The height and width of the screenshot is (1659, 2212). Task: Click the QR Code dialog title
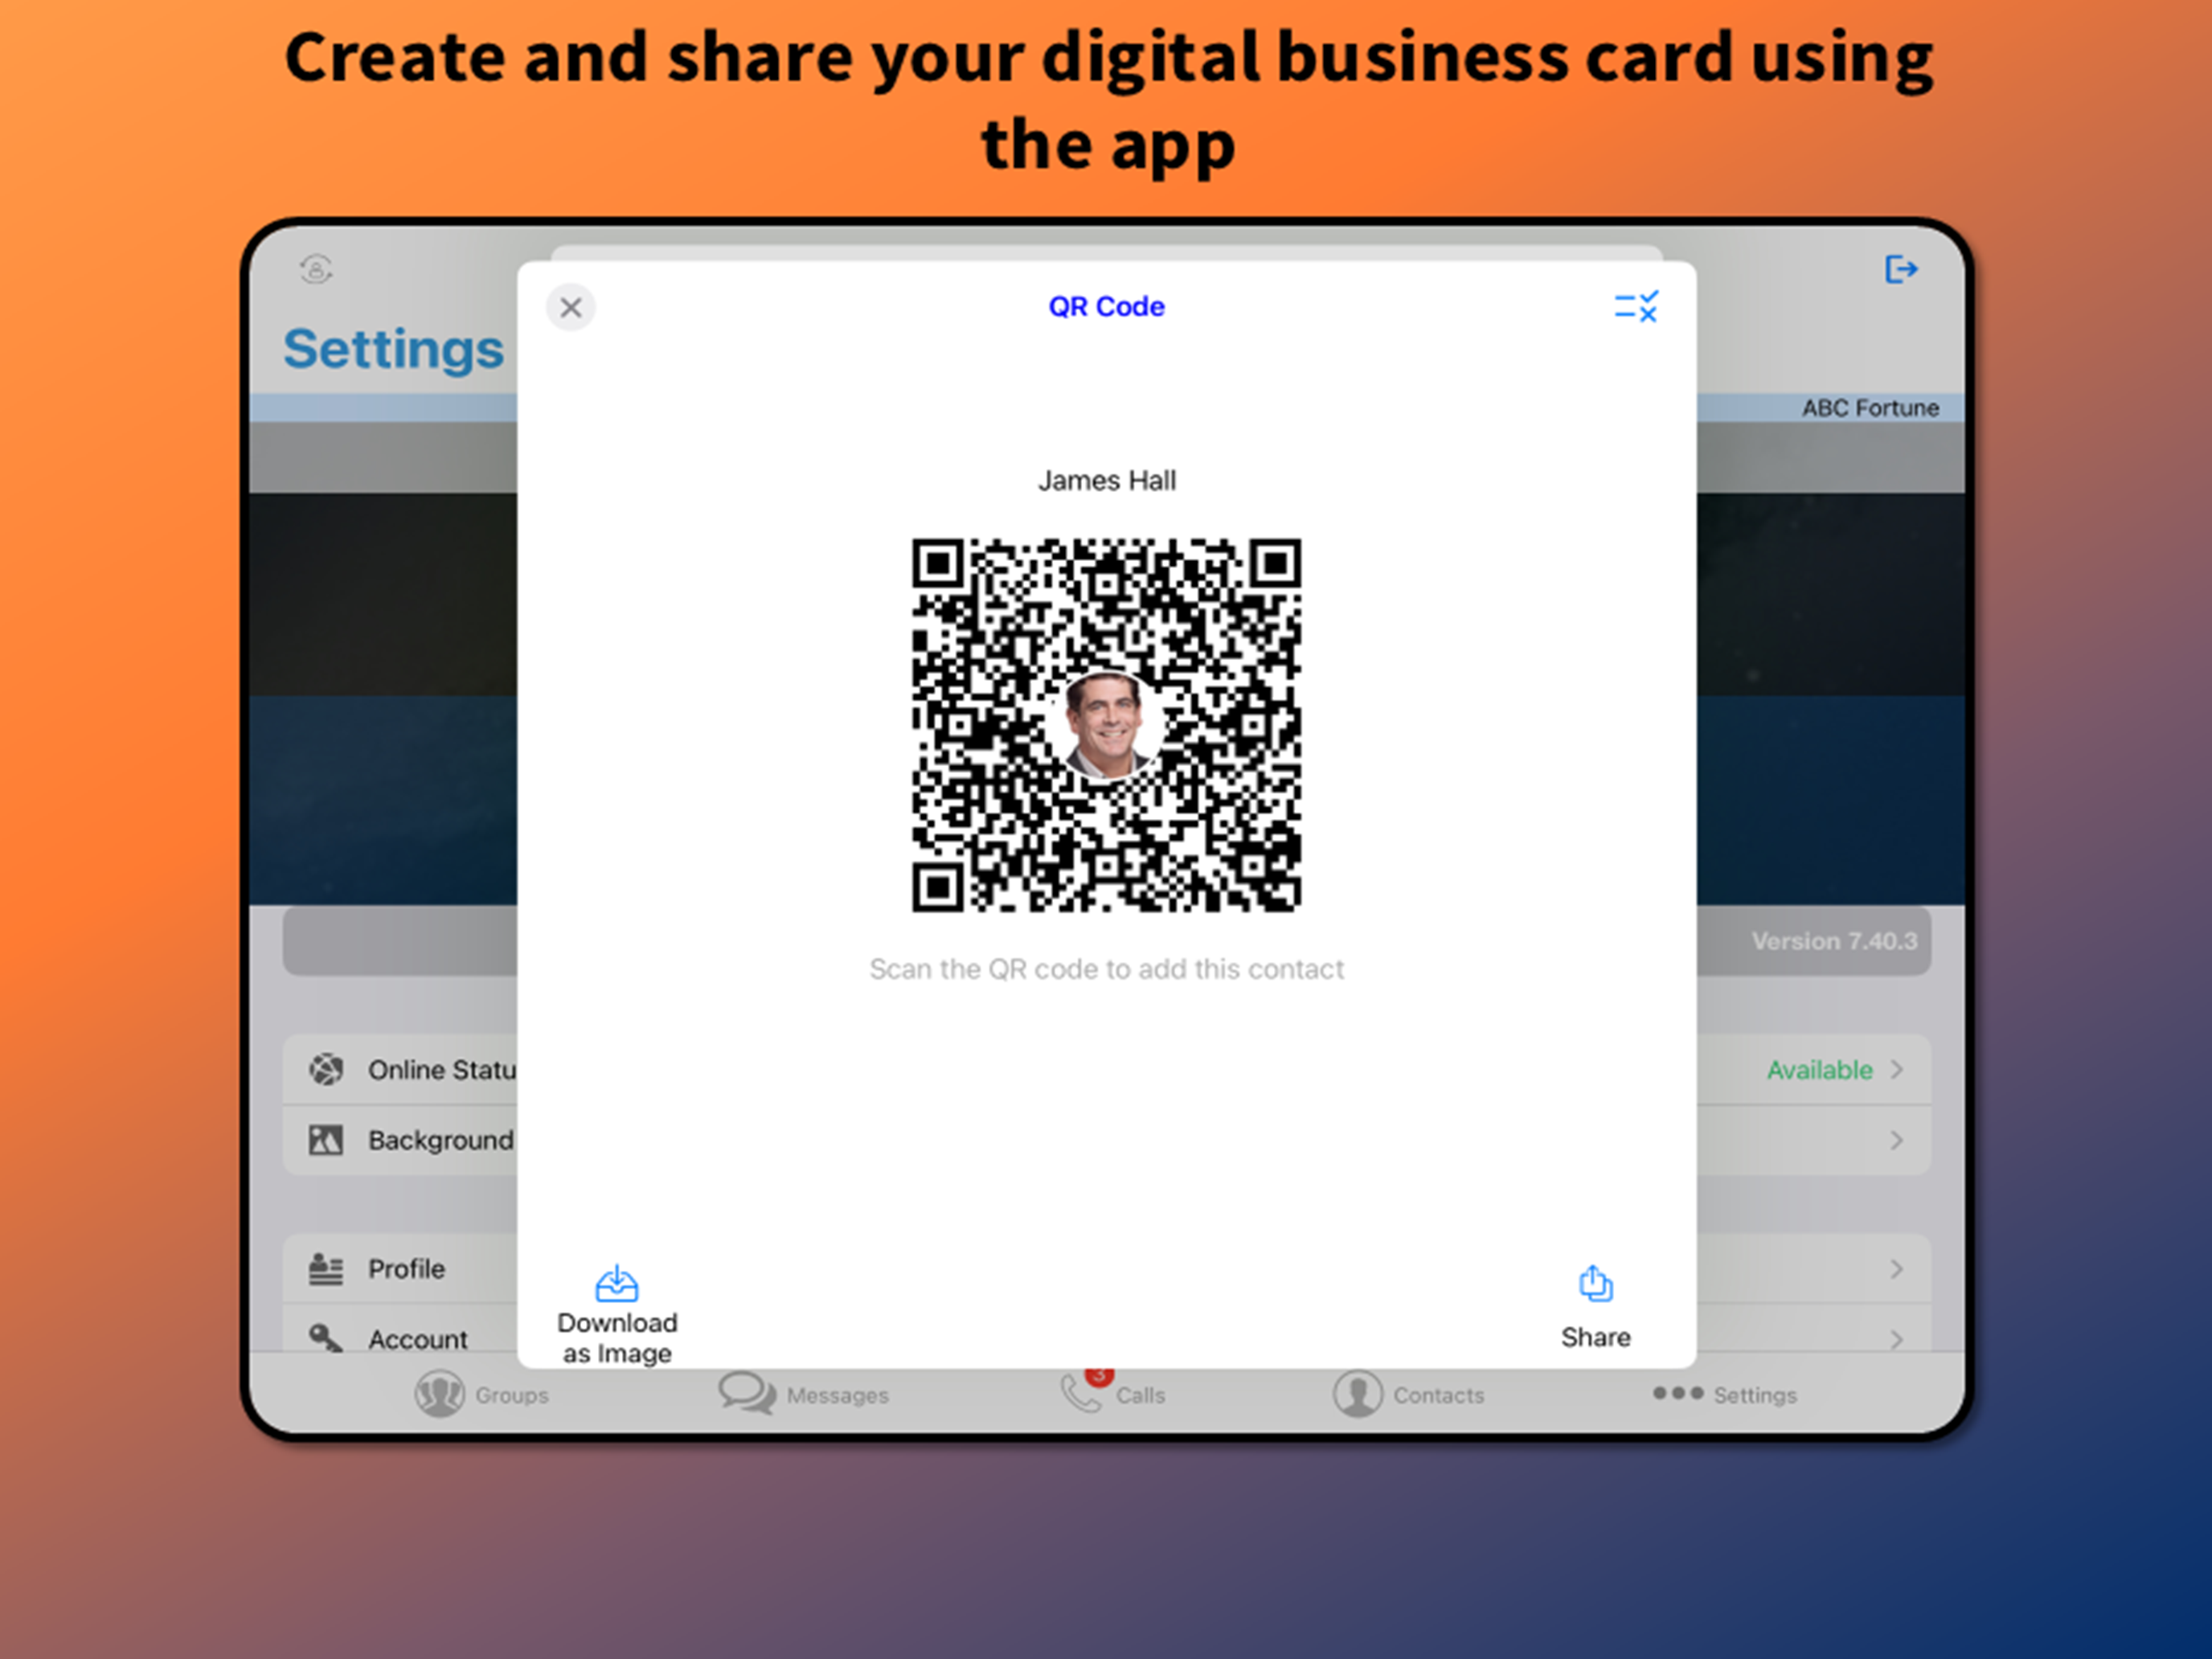pos(1107,306)
